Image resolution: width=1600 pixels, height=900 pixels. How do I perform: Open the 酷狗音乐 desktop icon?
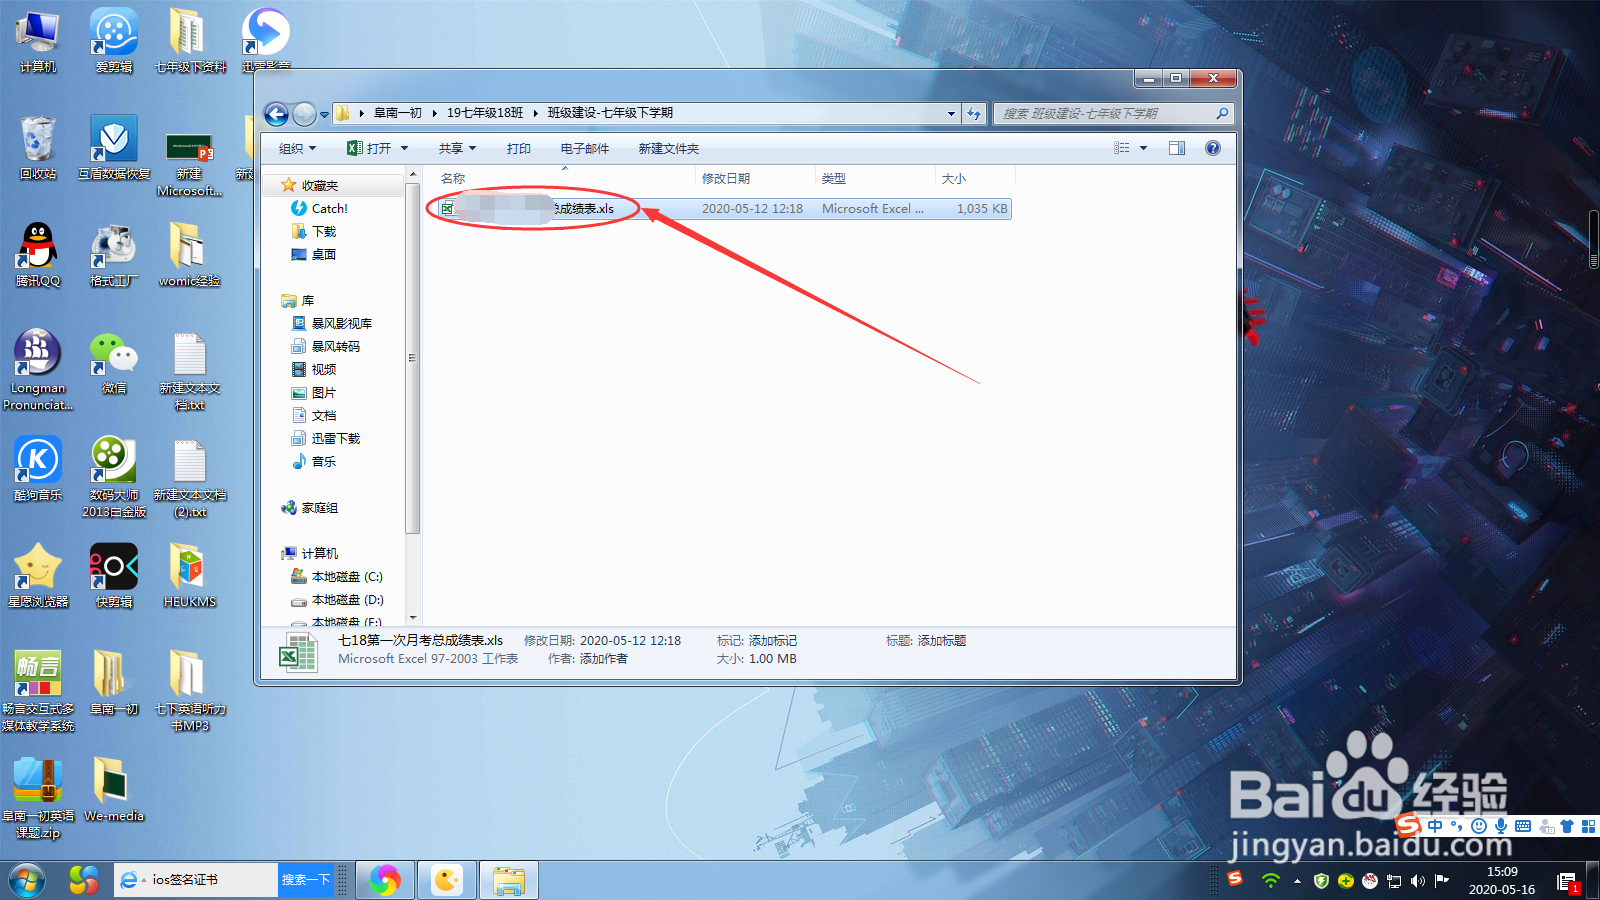click(38, 469)
